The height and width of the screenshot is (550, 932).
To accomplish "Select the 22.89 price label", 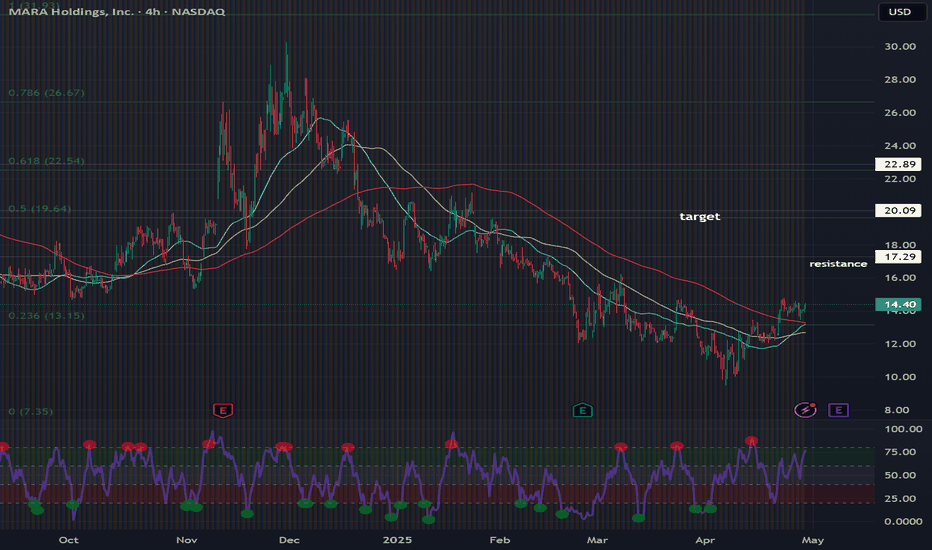I will tap(898, 164).
